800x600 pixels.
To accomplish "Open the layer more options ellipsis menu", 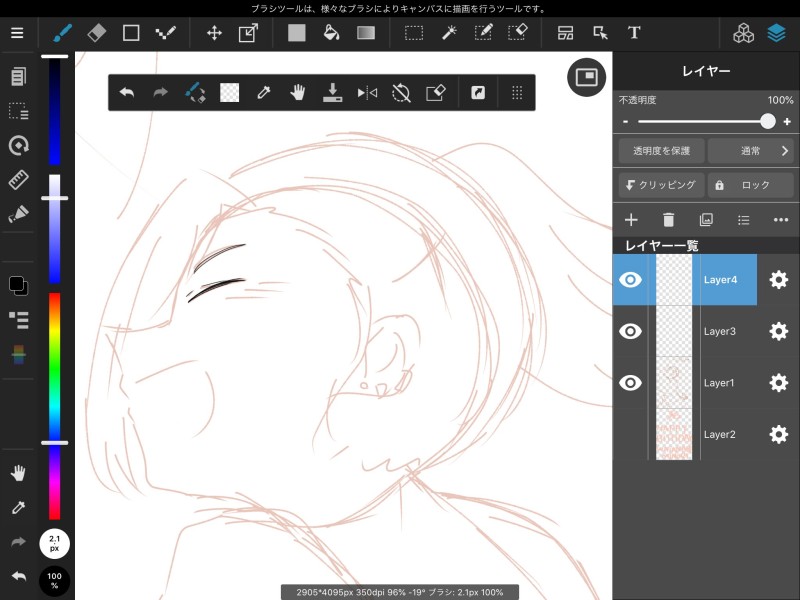I will coord(781,220).
